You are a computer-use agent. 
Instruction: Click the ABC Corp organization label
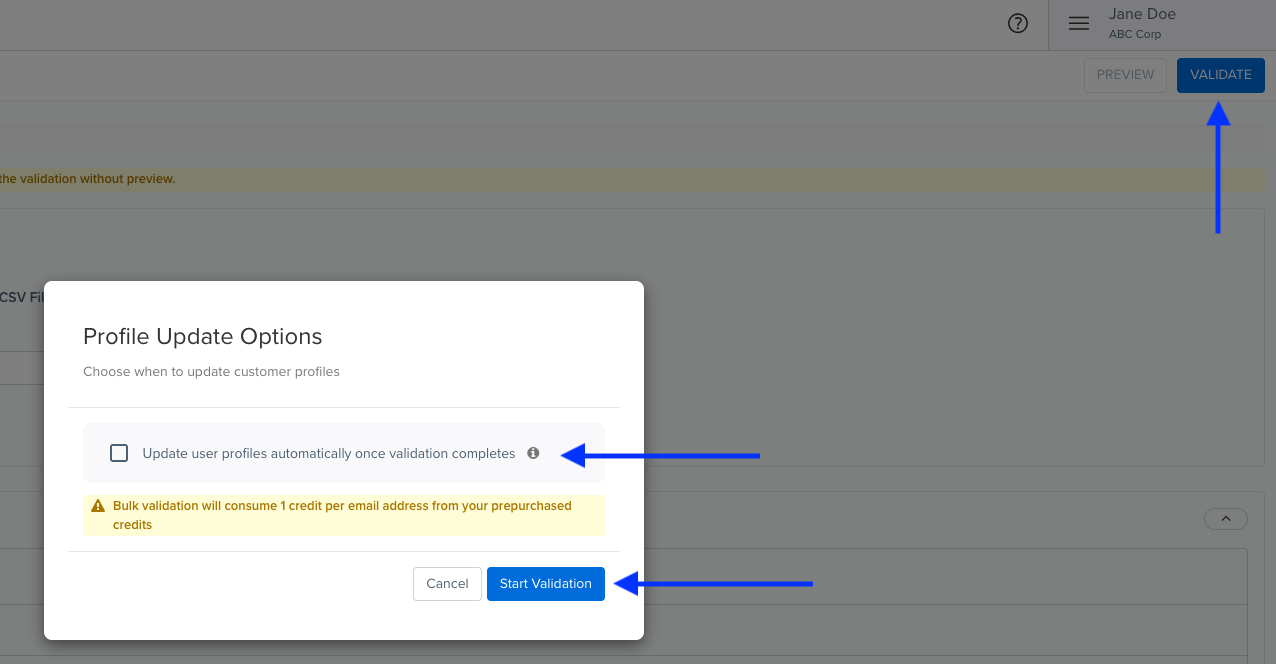(1135, 33)
